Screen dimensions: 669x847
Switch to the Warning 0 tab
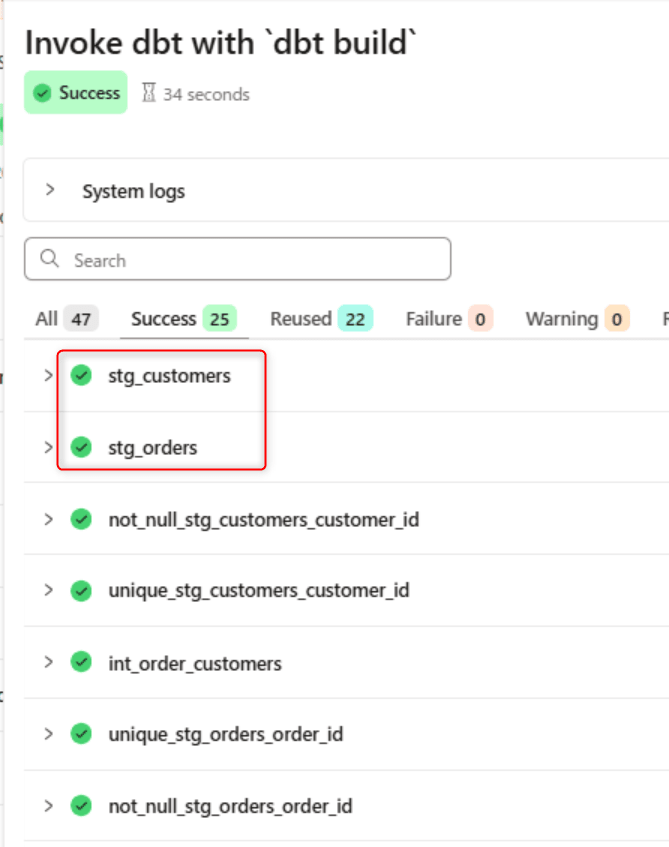pyautogui.click(x=577, y=319)
